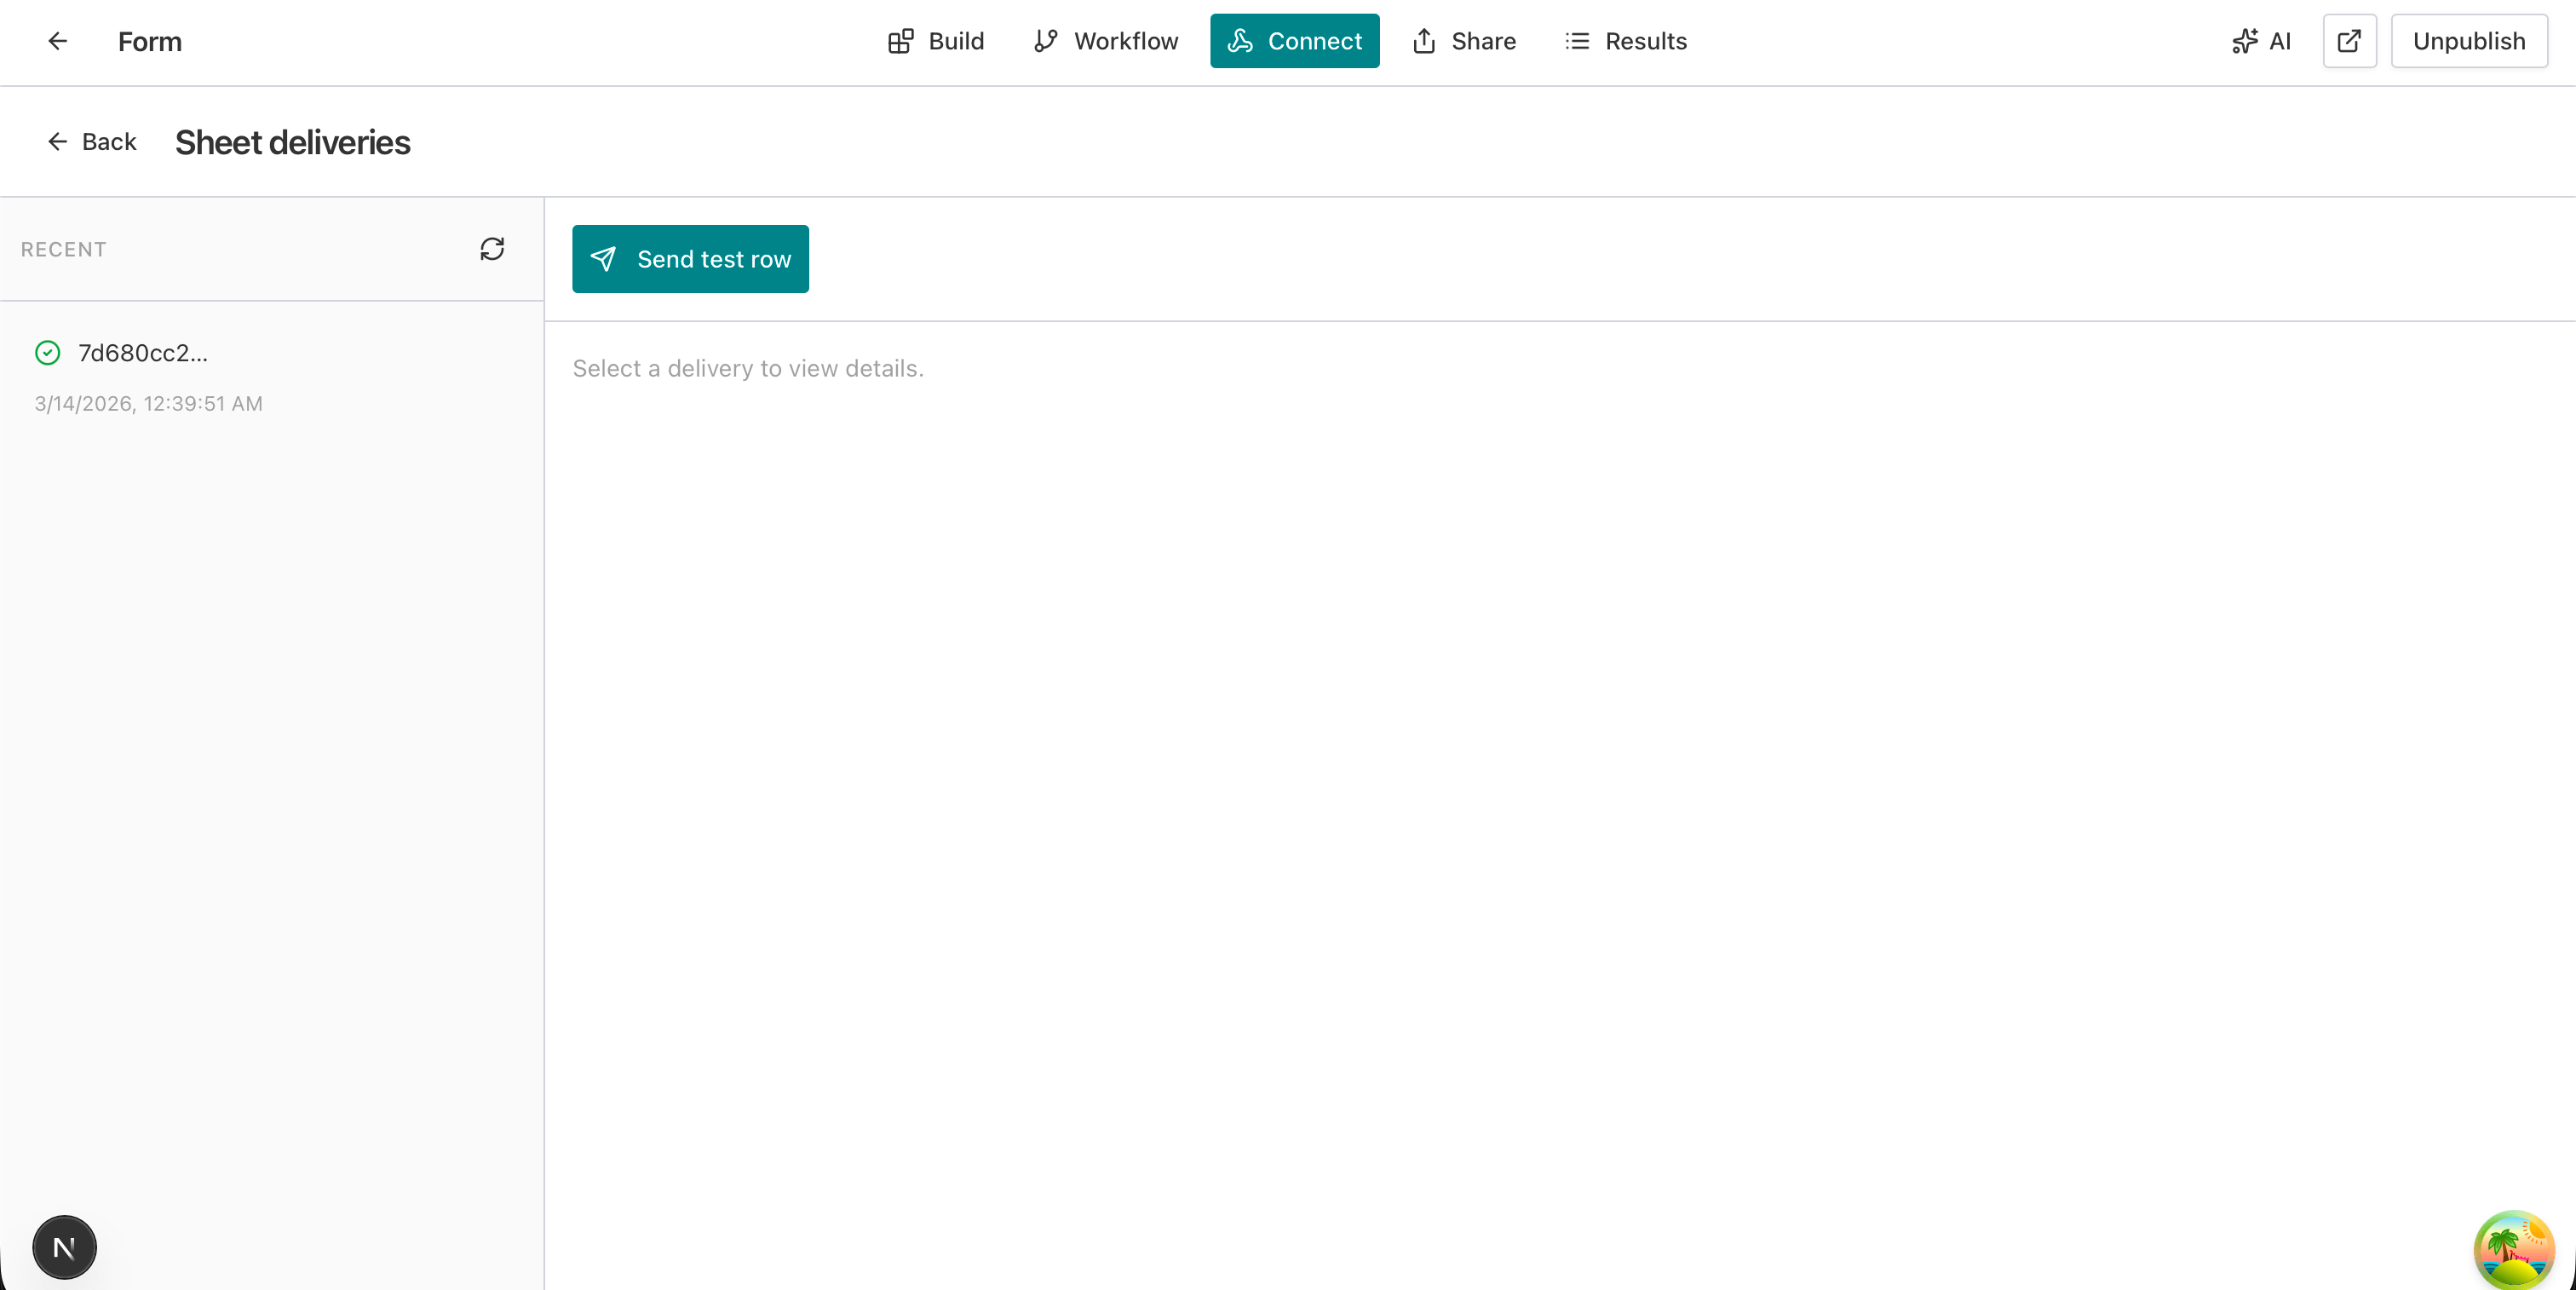This screenshot has height=1290, width=2576.
Task: Click the Connect integration icon
Action: tap(1241, 41)
